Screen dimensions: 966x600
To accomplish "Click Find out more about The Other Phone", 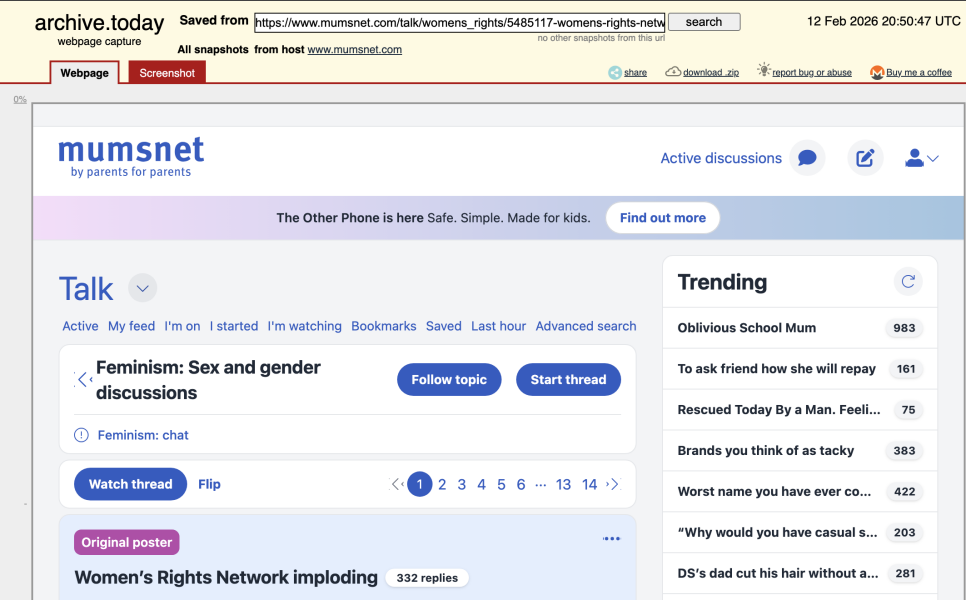I will click(x=662, y=217).
